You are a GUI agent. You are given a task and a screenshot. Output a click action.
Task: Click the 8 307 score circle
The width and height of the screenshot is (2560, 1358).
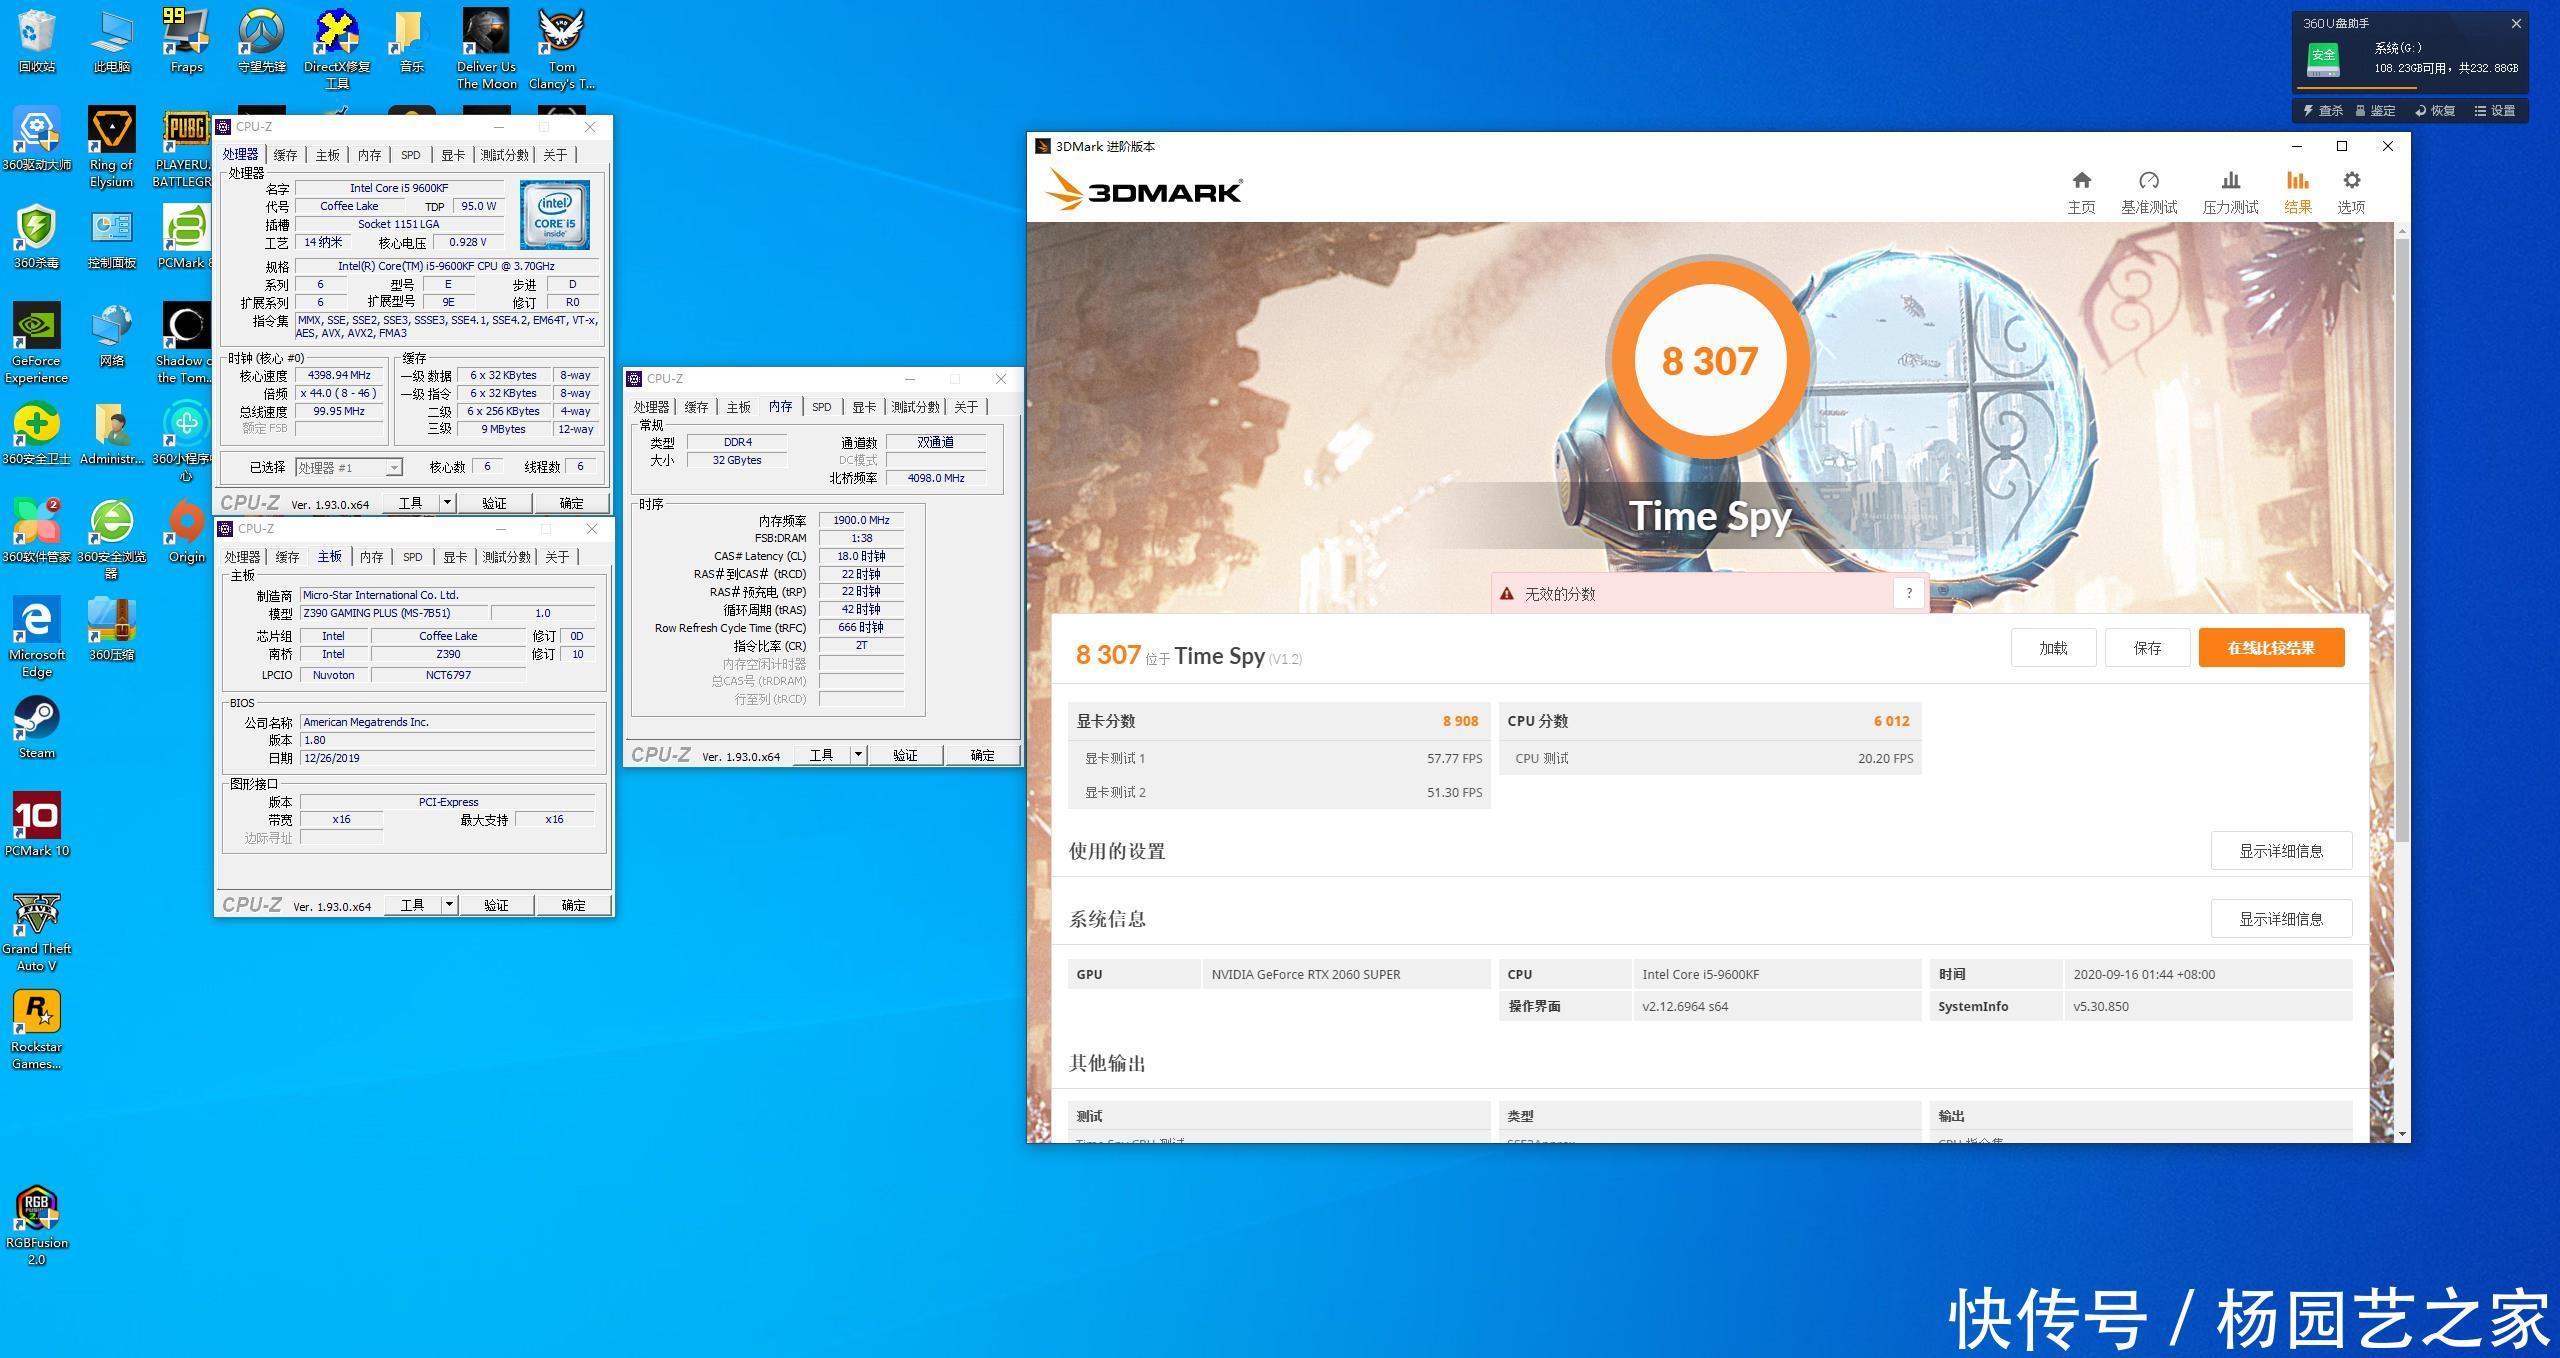[x=1709, y=360]
